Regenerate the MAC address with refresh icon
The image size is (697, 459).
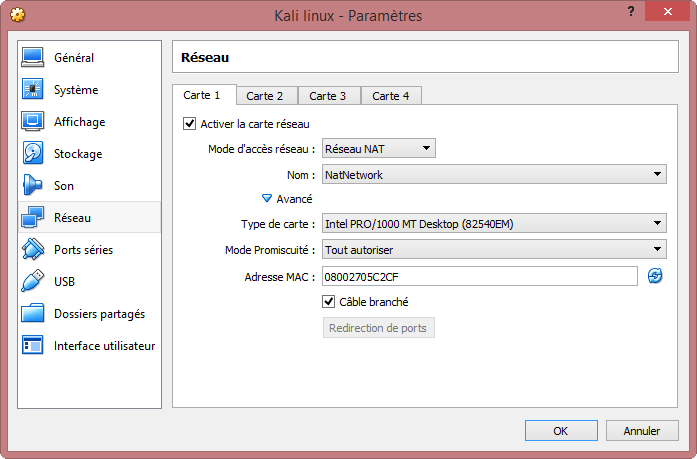click(654, 276)
